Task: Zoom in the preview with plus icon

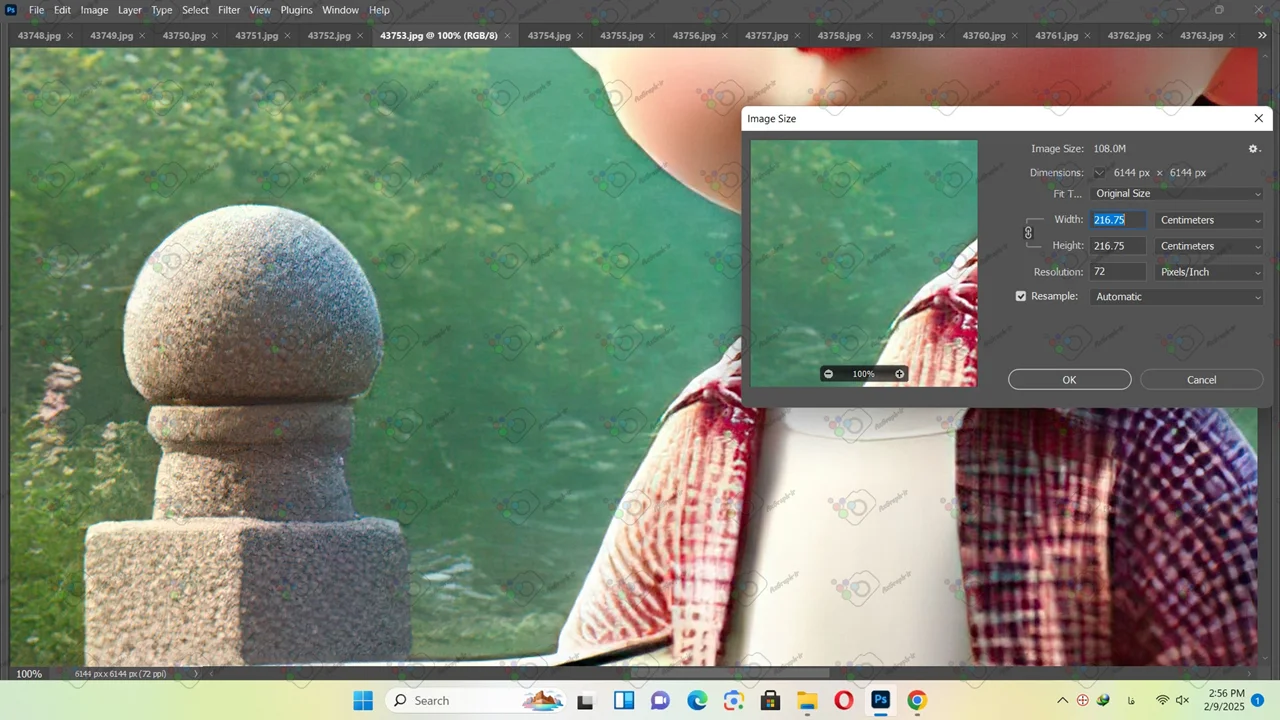Action: (x=899, y=374)
